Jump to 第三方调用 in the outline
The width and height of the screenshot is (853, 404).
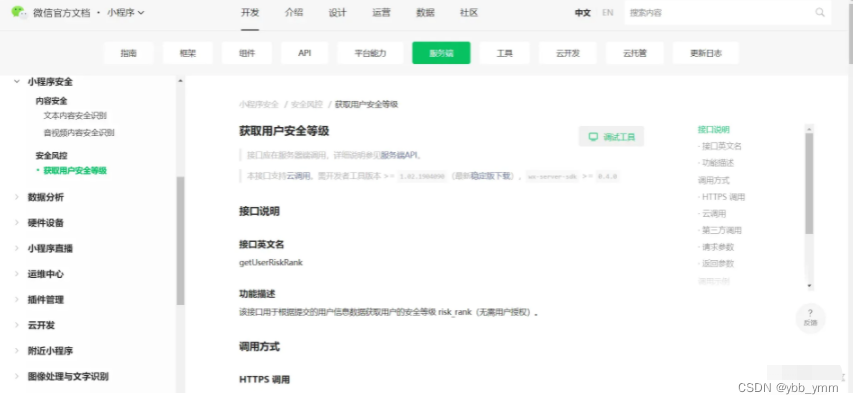pyautogui.click(x=721, y=231)
